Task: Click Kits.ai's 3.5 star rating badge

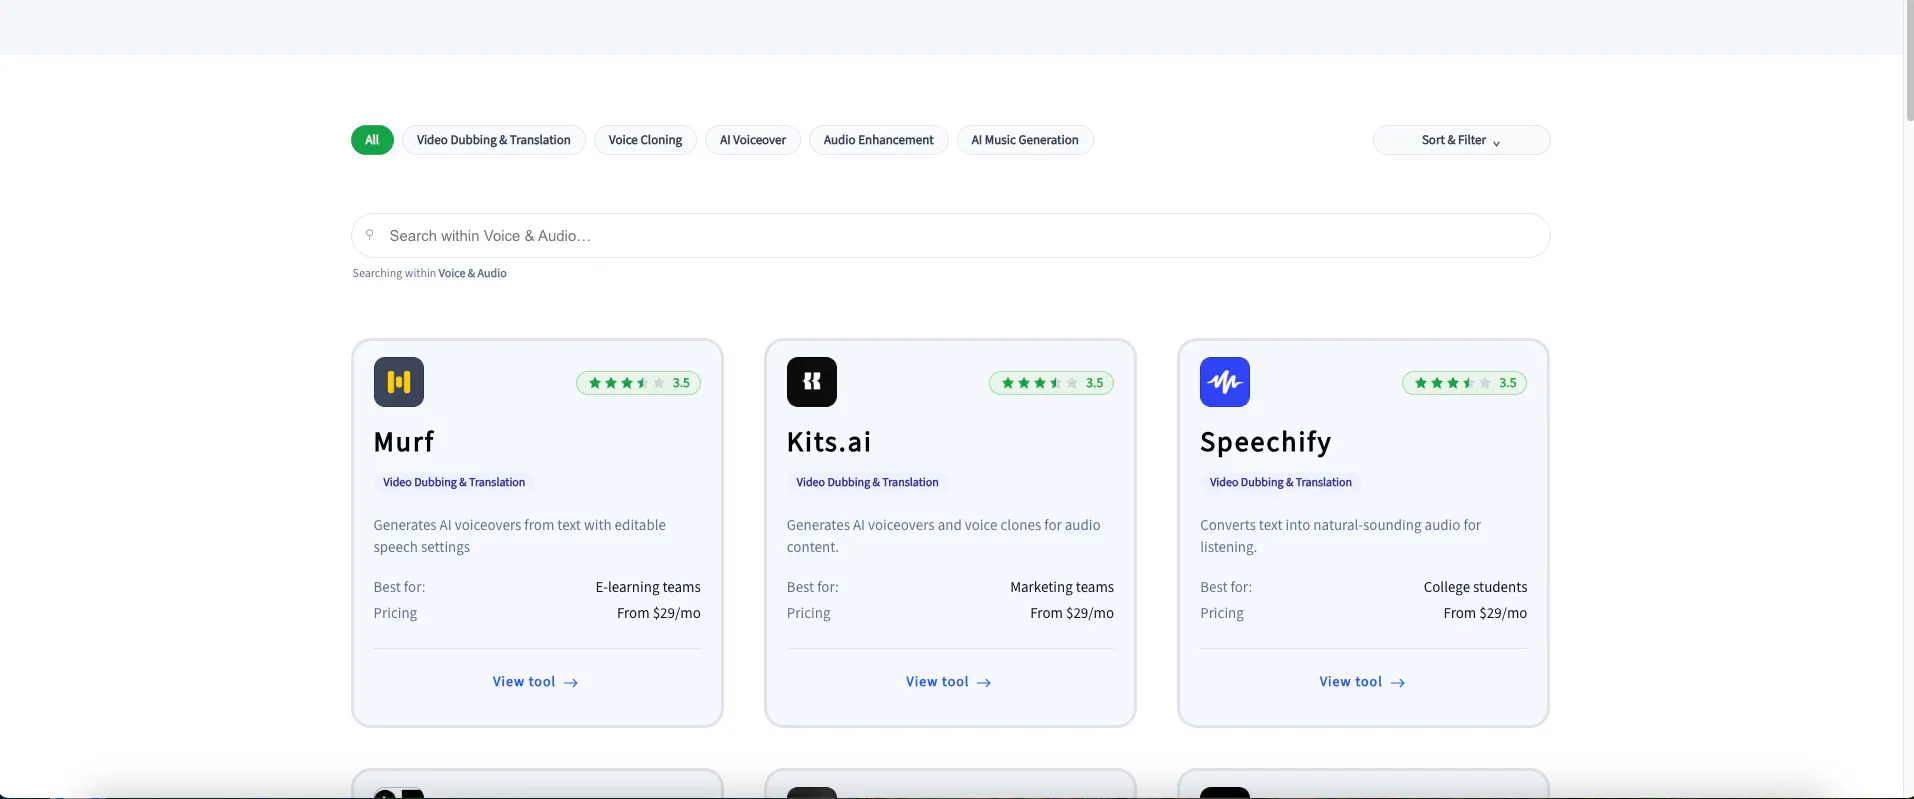Action: (x=1051, y=383)
